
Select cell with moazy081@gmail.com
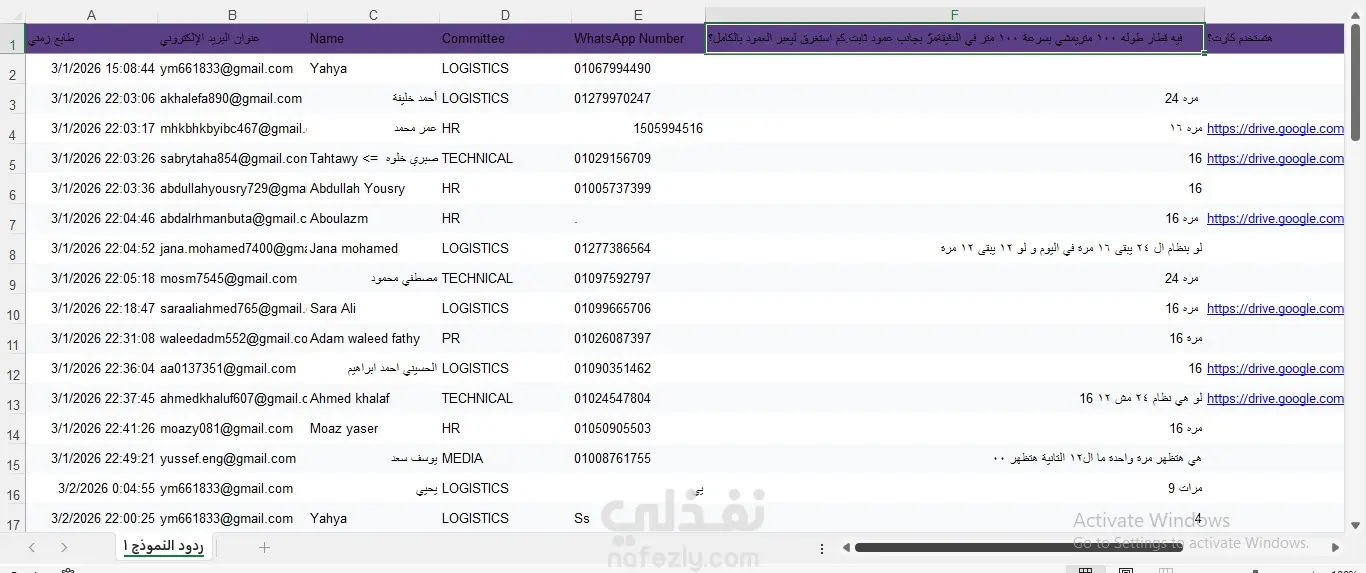coord(232,428)
